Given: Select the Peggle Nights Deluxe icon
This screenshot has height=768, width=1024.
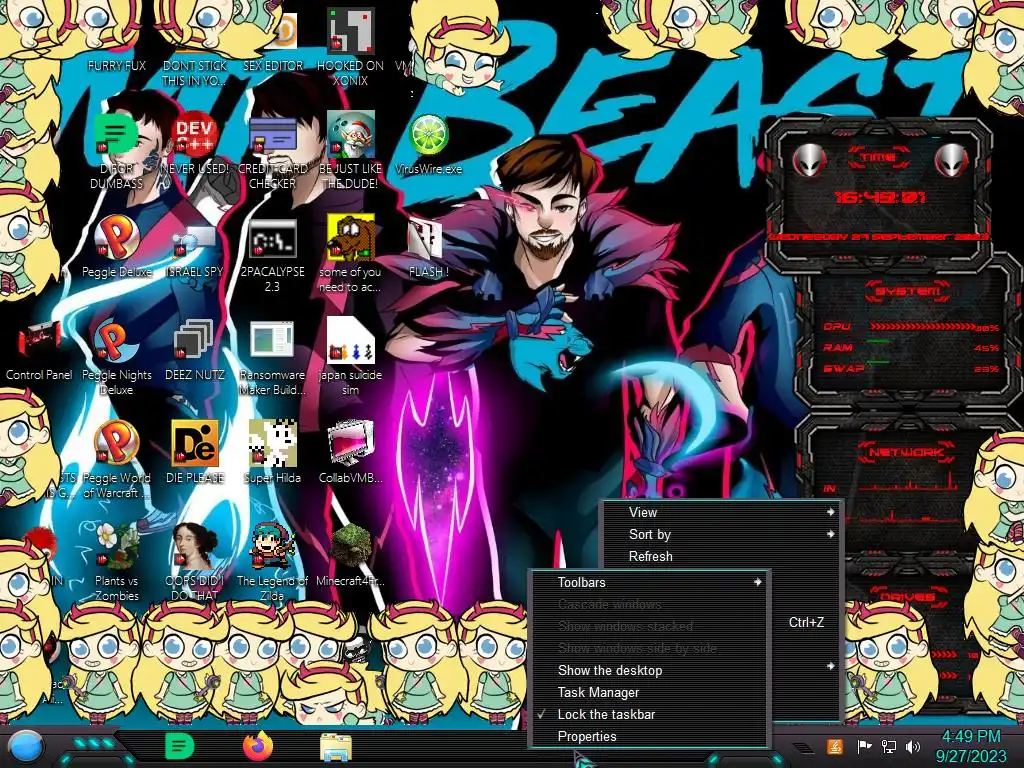Looking at the screenshot, I should (x=116, y=340).
